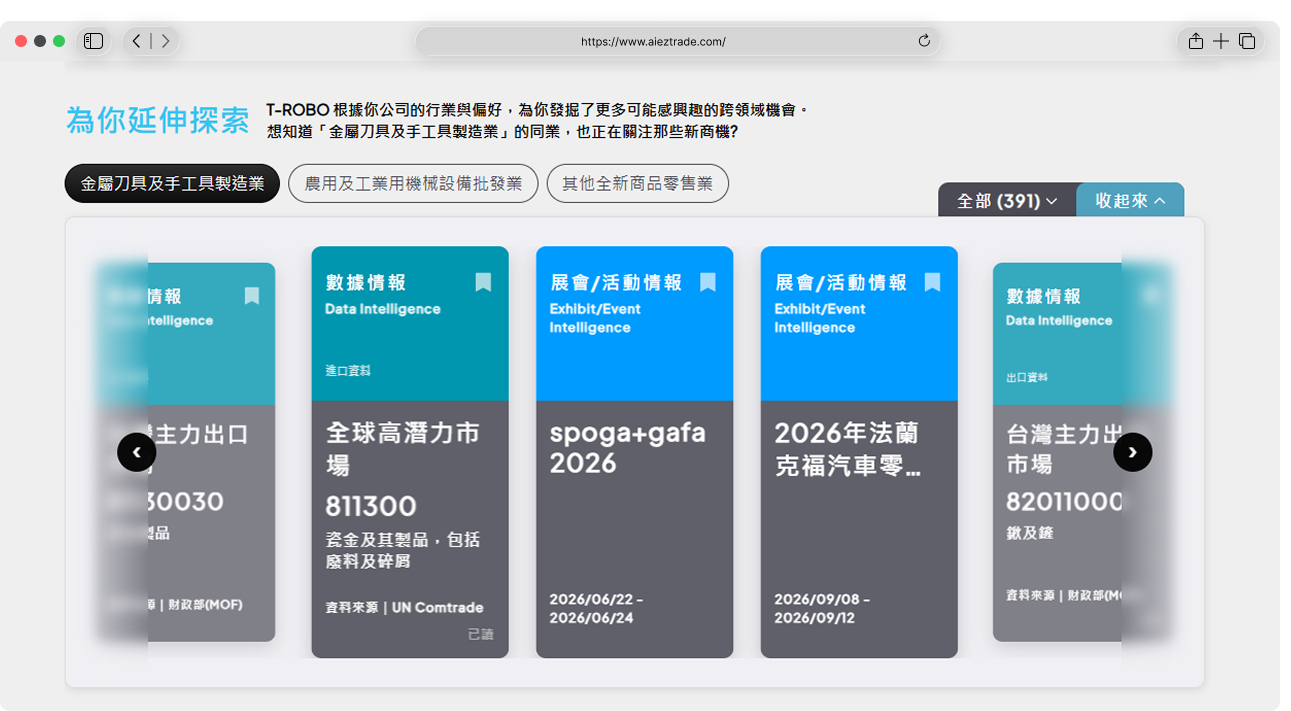Viewport: 1291px width, 711px height.
Task: Click the red window close button
Action: tap(21, 41)
